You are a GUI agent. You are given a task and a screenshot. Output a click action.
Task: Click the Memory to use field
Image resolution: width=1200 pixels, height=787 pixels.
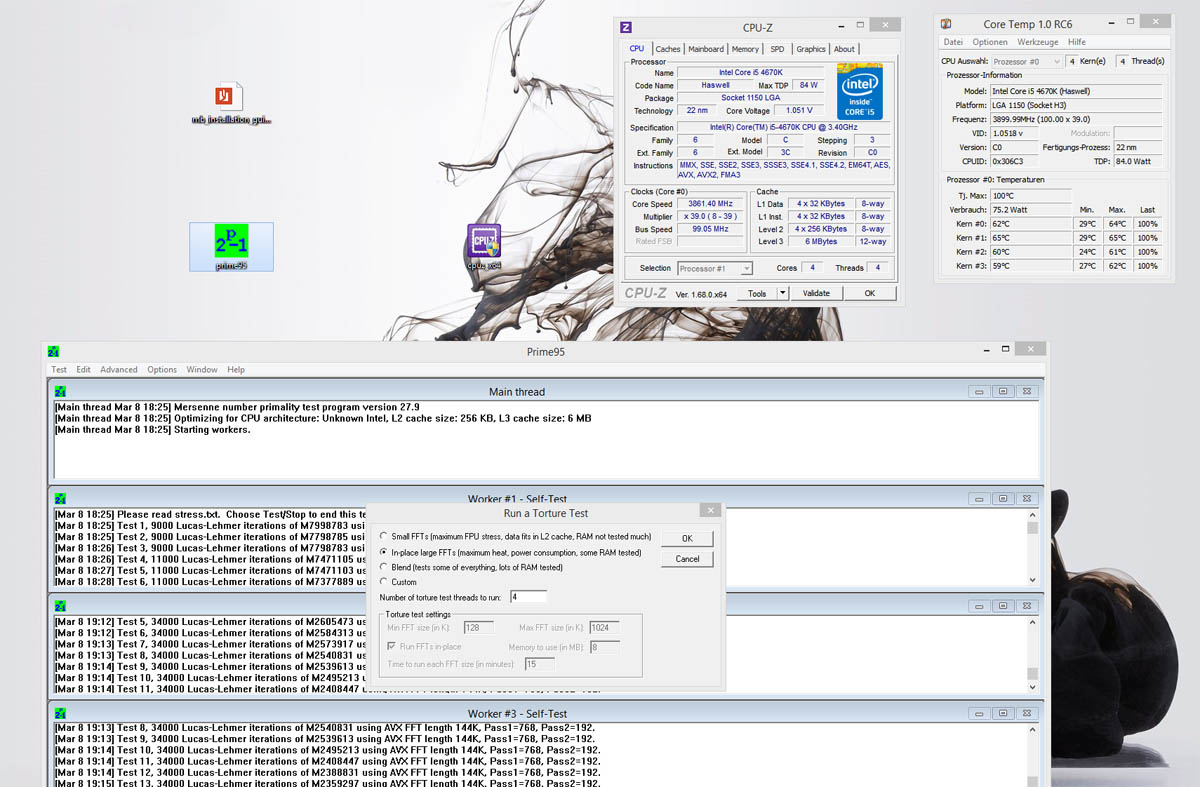tap(603, 647)
